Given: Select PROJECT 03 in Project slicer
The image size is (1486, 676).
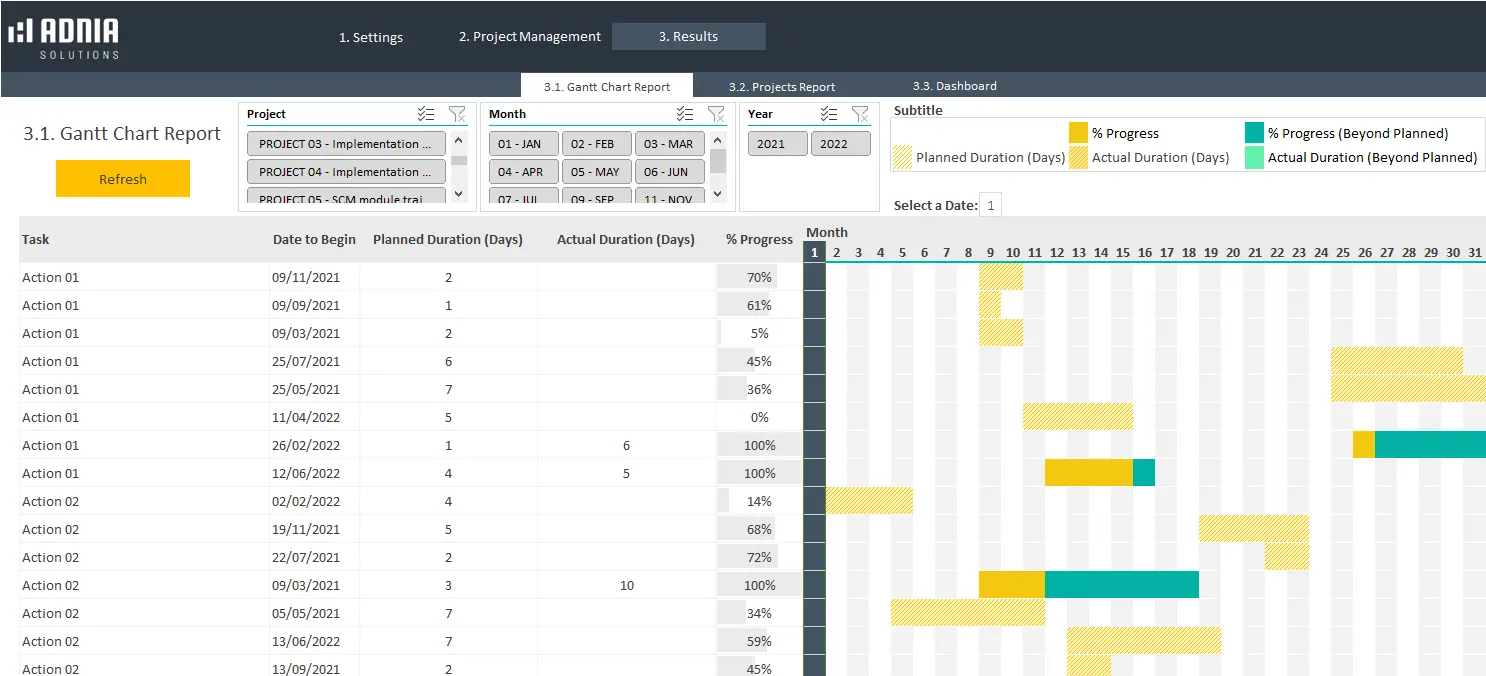Looking at the screenshot, I should click(x=346, y=144).
